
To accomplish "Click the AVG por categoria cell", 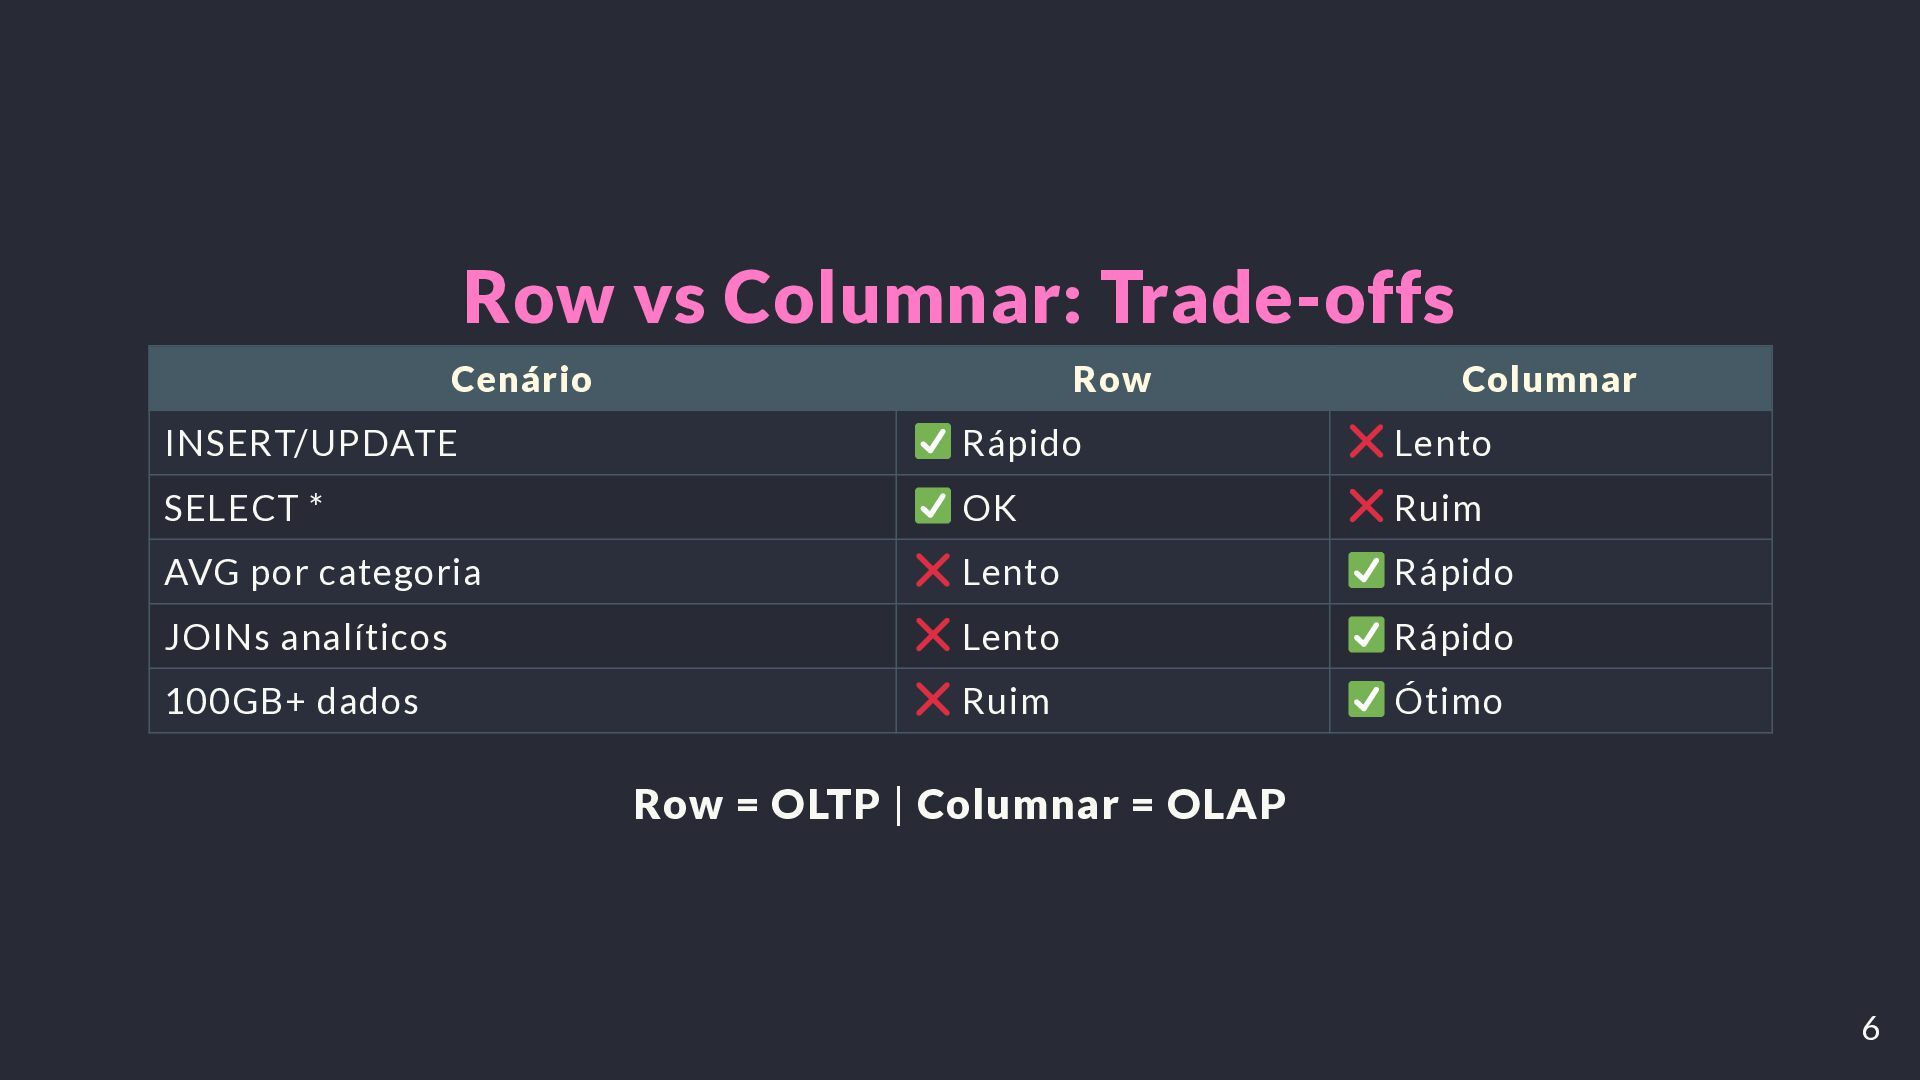I will pyautogui.click(x=522, y=572).
